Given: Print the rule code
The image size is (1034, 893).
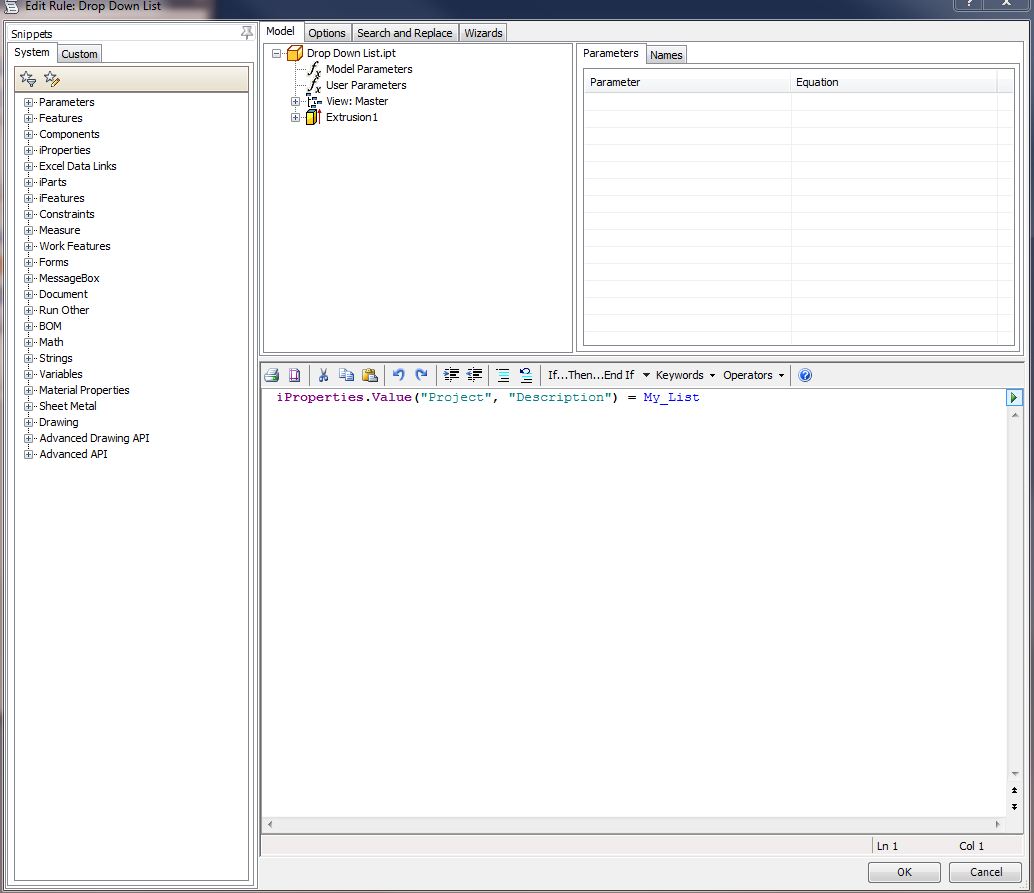Looking at the screenshot, I should [271, 375].
